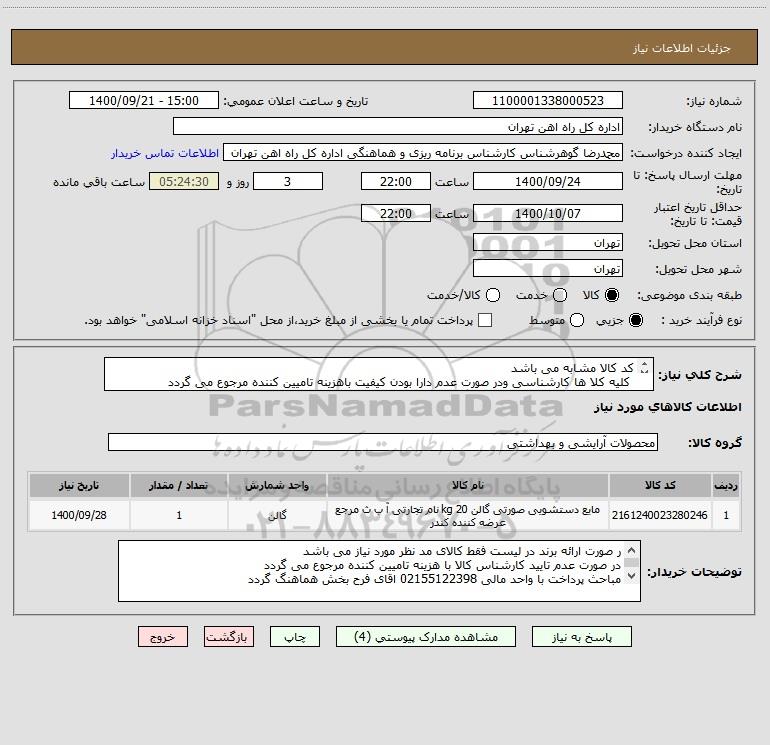
Task: Click the تعداد / مقدار column header
Action: [x=179, y=486]
